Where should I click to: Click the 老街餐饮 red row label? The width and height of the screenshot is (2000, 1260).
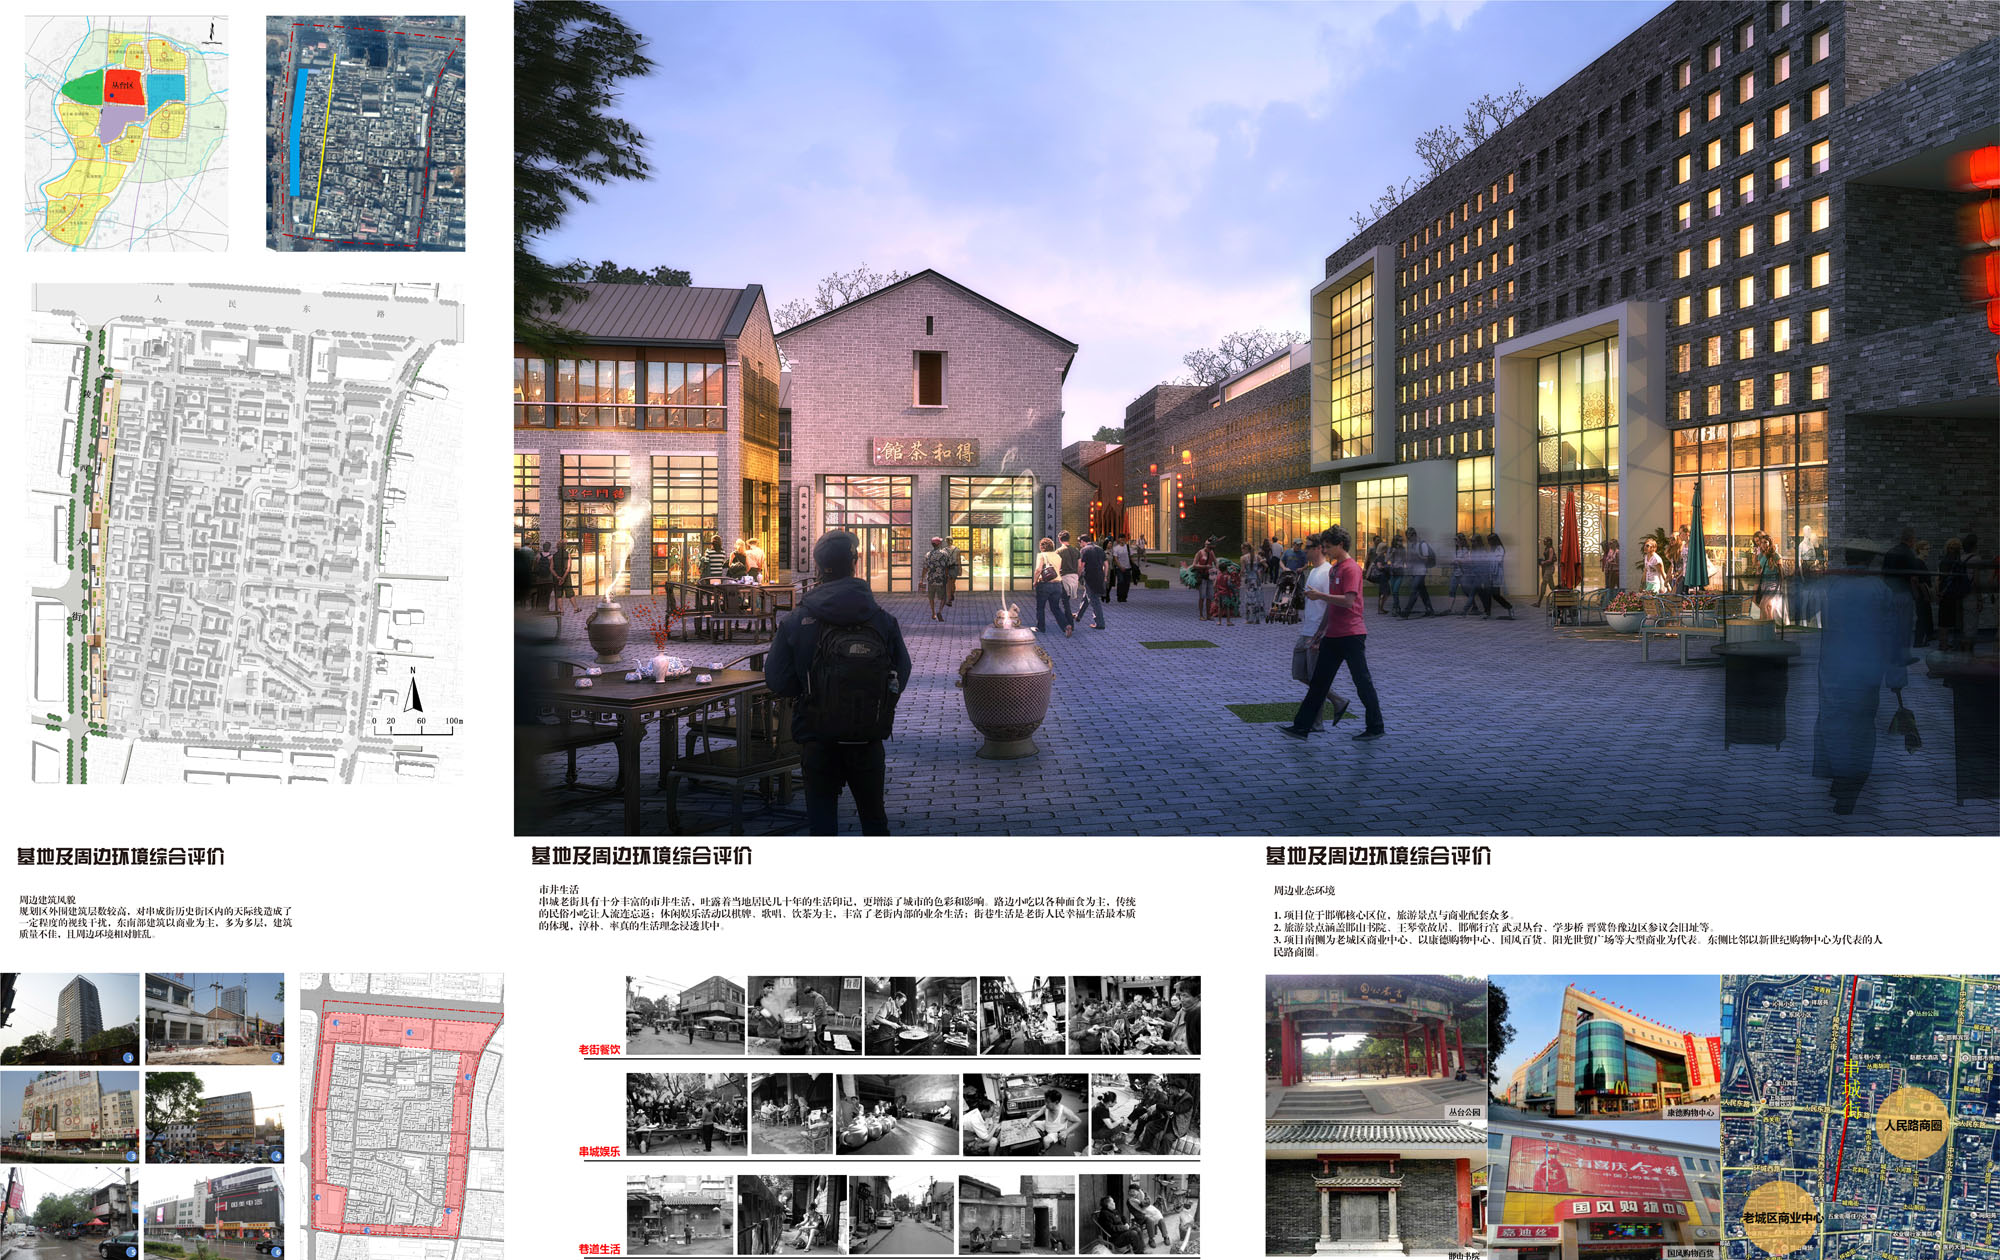coord(599,1049)
